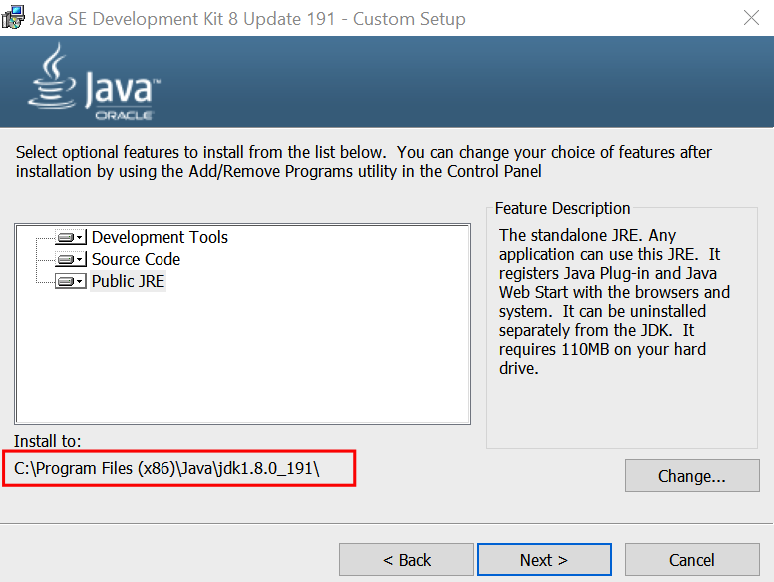Select the Development Tools feature row

159,237
